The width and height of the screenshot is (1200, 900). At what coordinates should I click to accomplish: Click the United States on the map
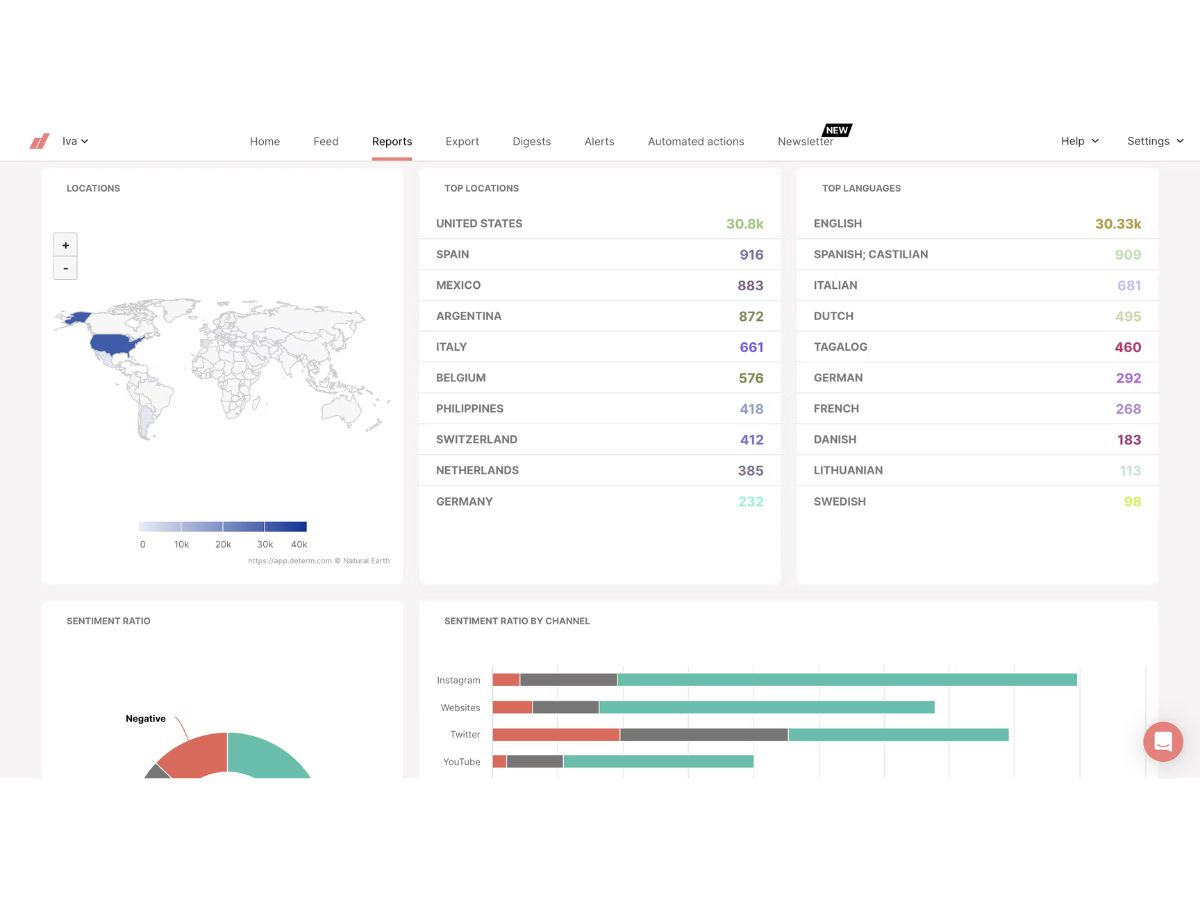click(x=117, y=345)
